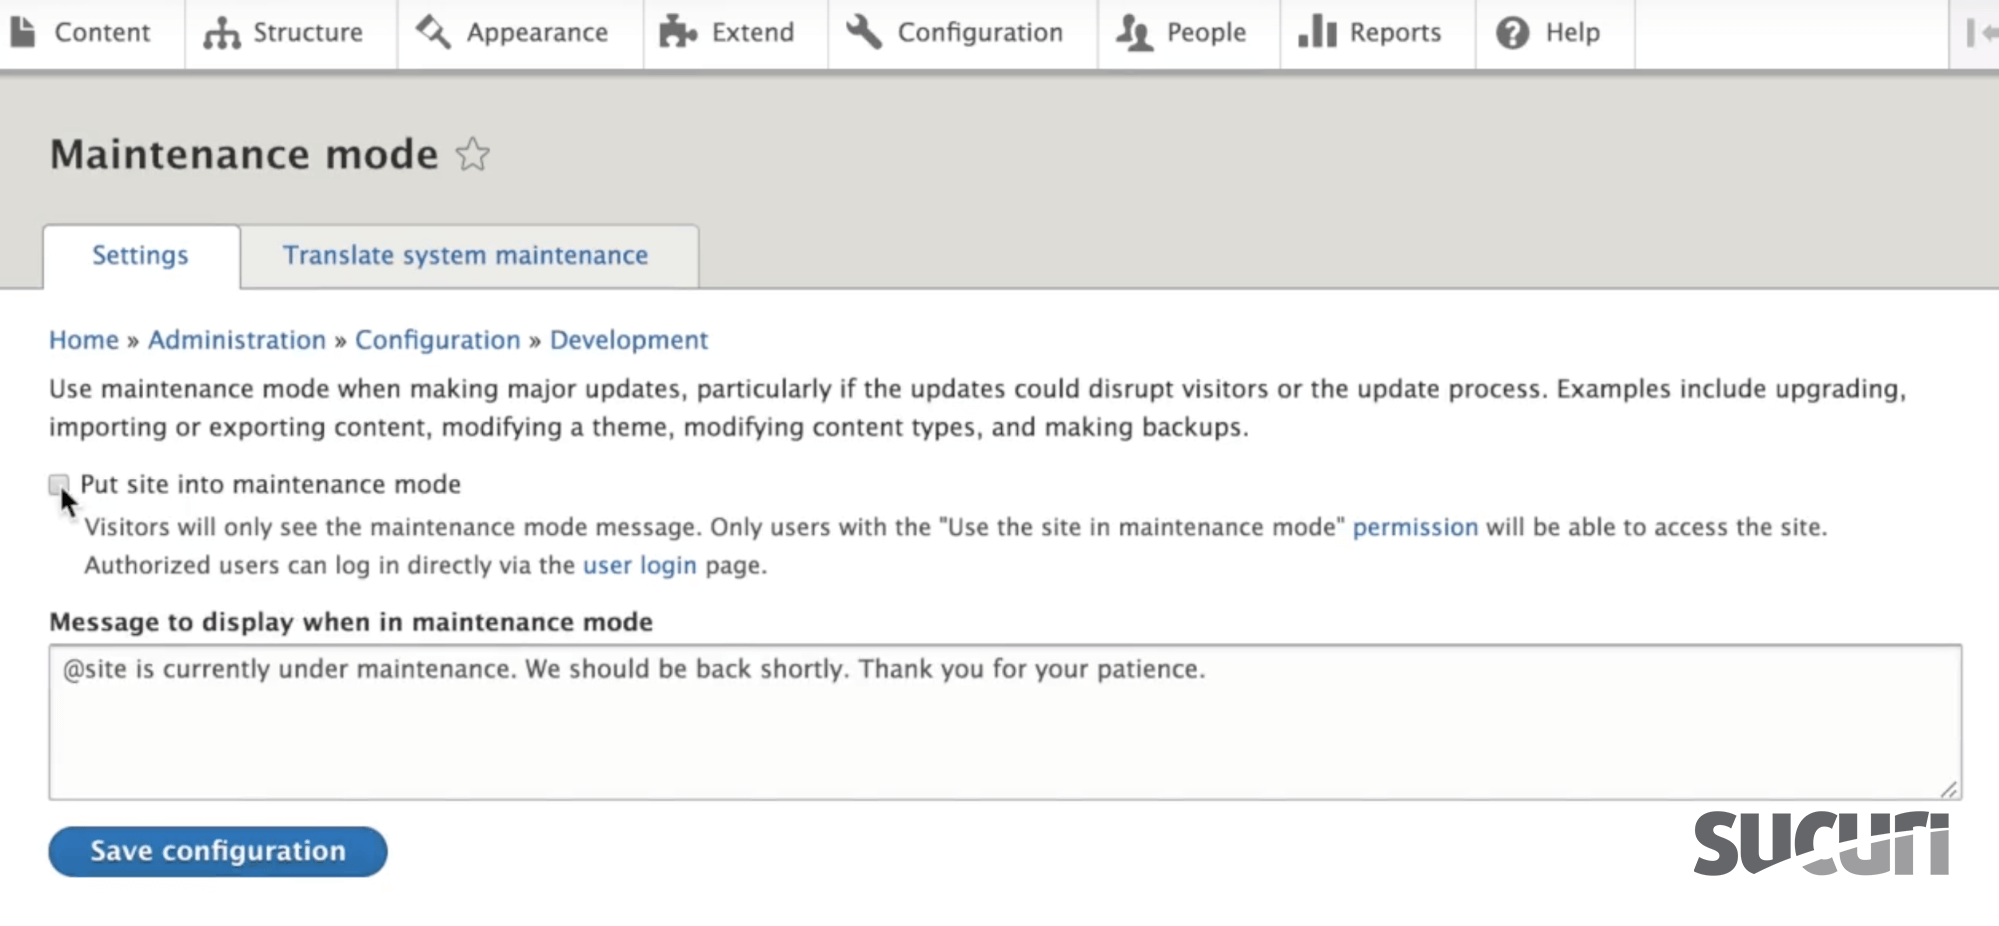The height and width of the screenshot is (926, 1999).
Task: Open Appearance via its paintbrush icon
Action: [x=431, y=31]
